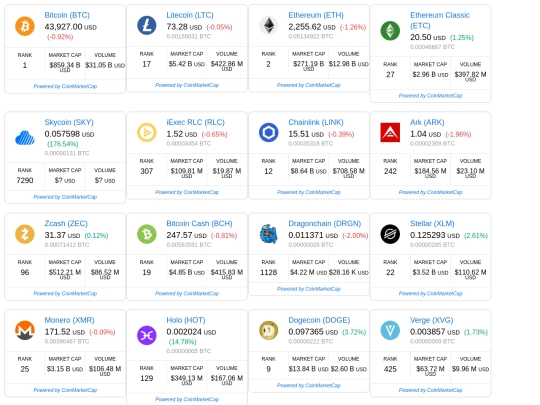This screenshot has height=405, width=540.
Task: Open the Ethereum Classic (ETC) title link
Action: [x=440, y=20]
